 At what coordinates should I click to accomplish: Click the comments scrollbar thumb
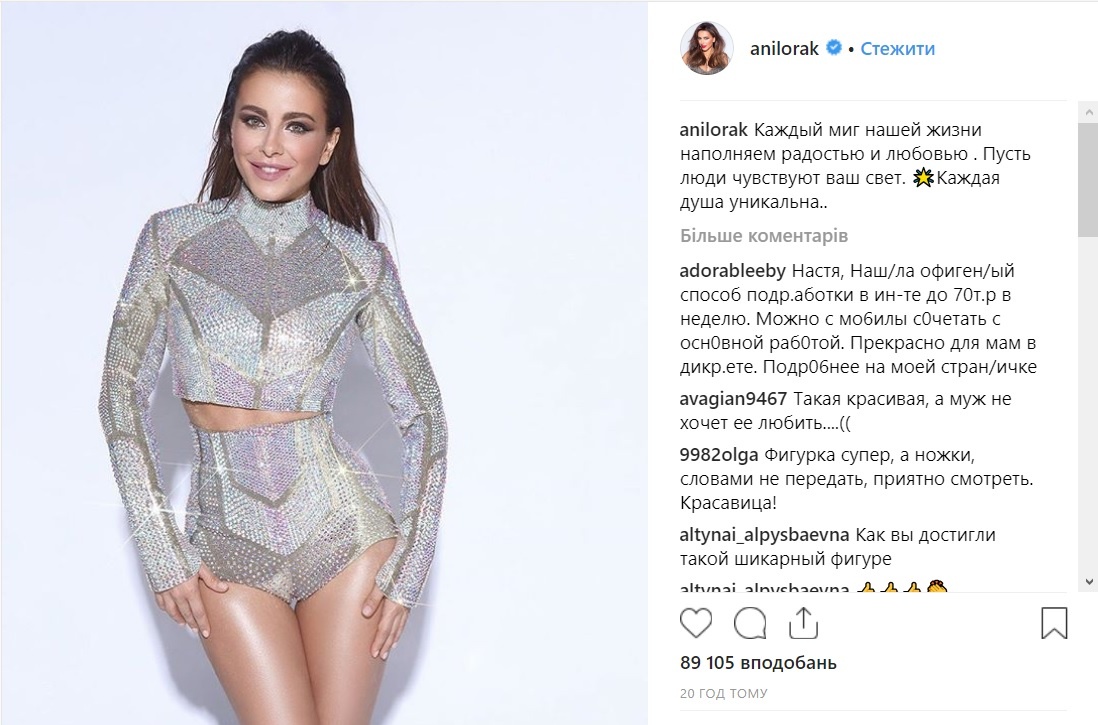(1088, 178)
